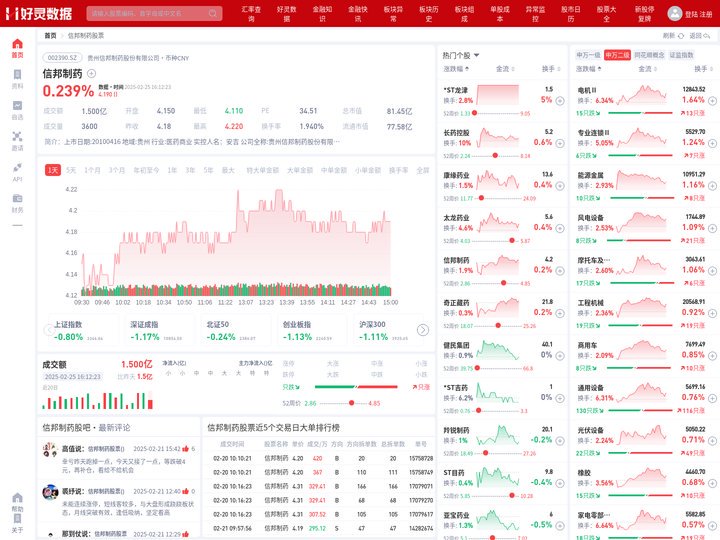Click 电机II up/down ratio bar
This screenshot has height=540, width=720.
pos(640,113)
